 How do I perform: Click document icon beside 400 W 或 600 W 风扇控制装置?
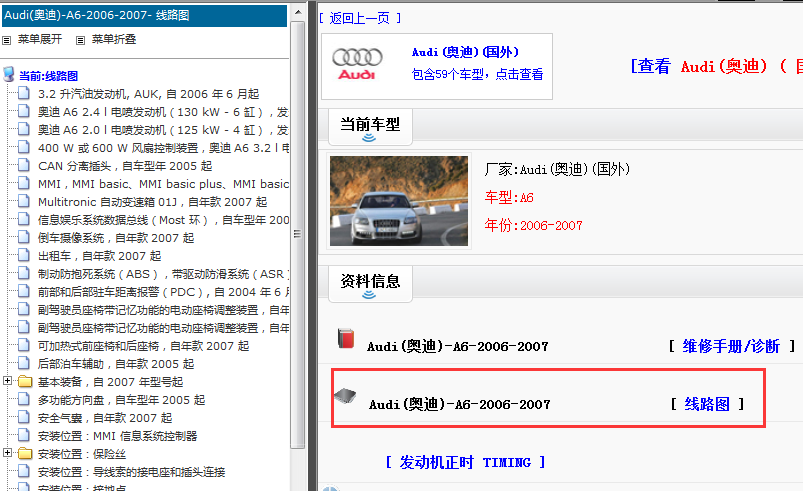pyautogui.click(x=24, y=147)
